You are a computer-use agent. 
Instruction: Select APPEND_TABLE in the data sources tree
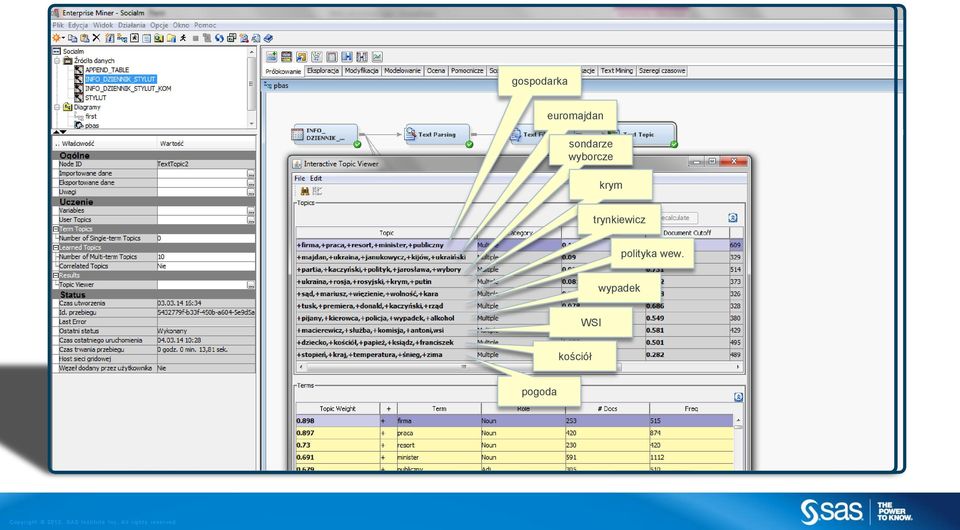click(107, 70)
